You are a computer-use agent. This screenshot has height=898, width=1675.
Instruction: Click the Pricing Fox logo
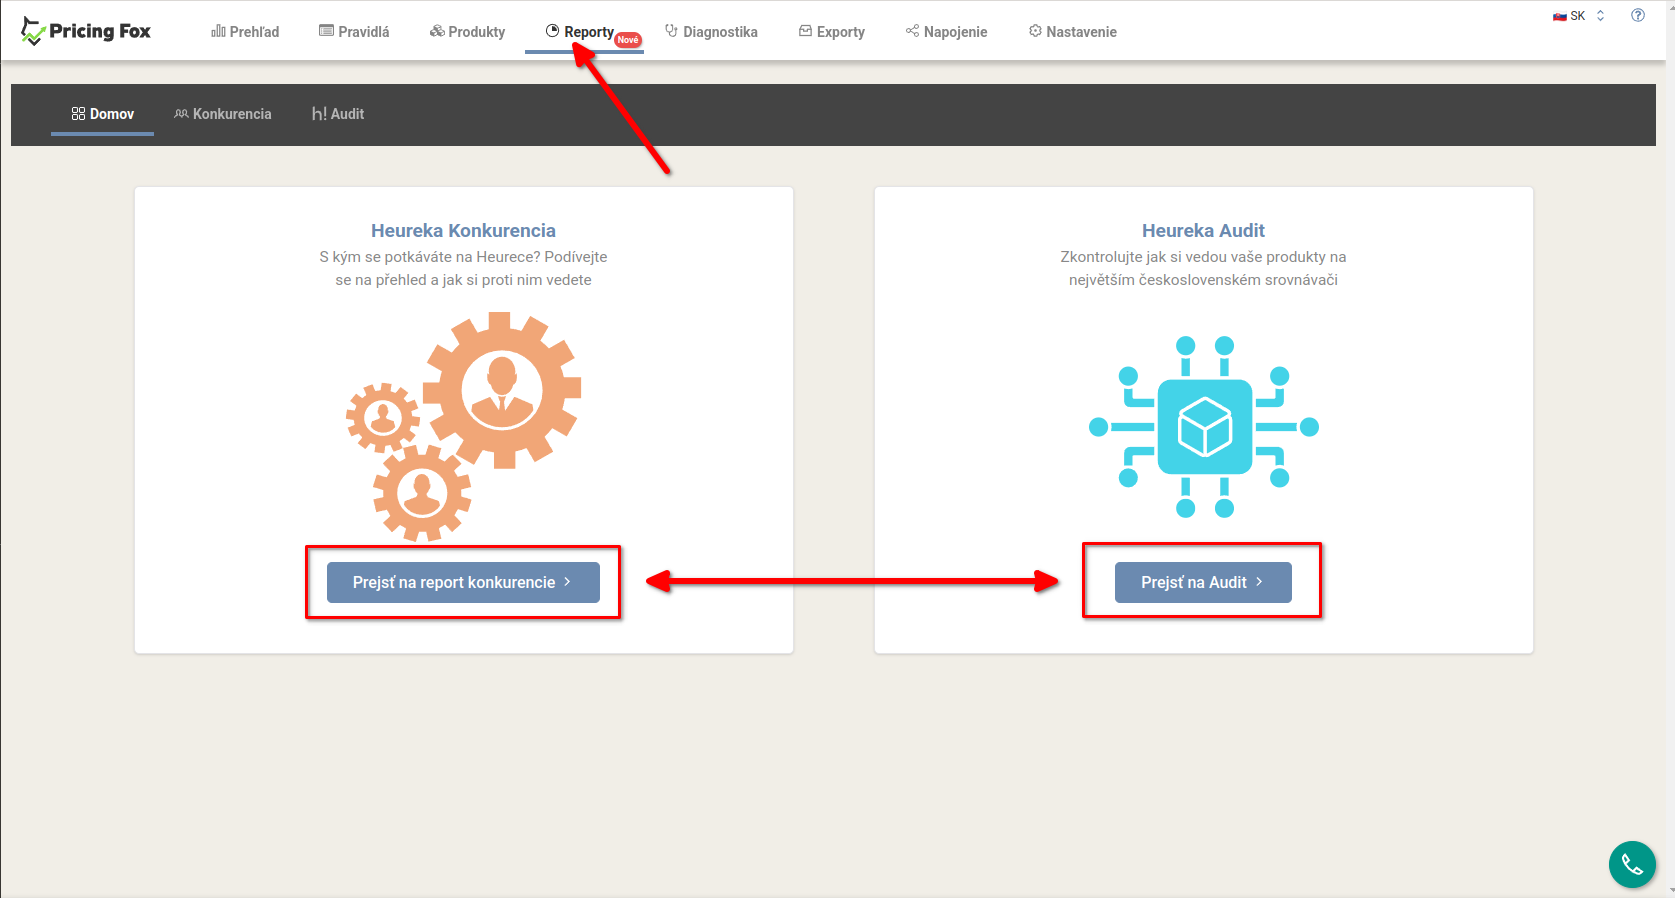tap(86, 31)
